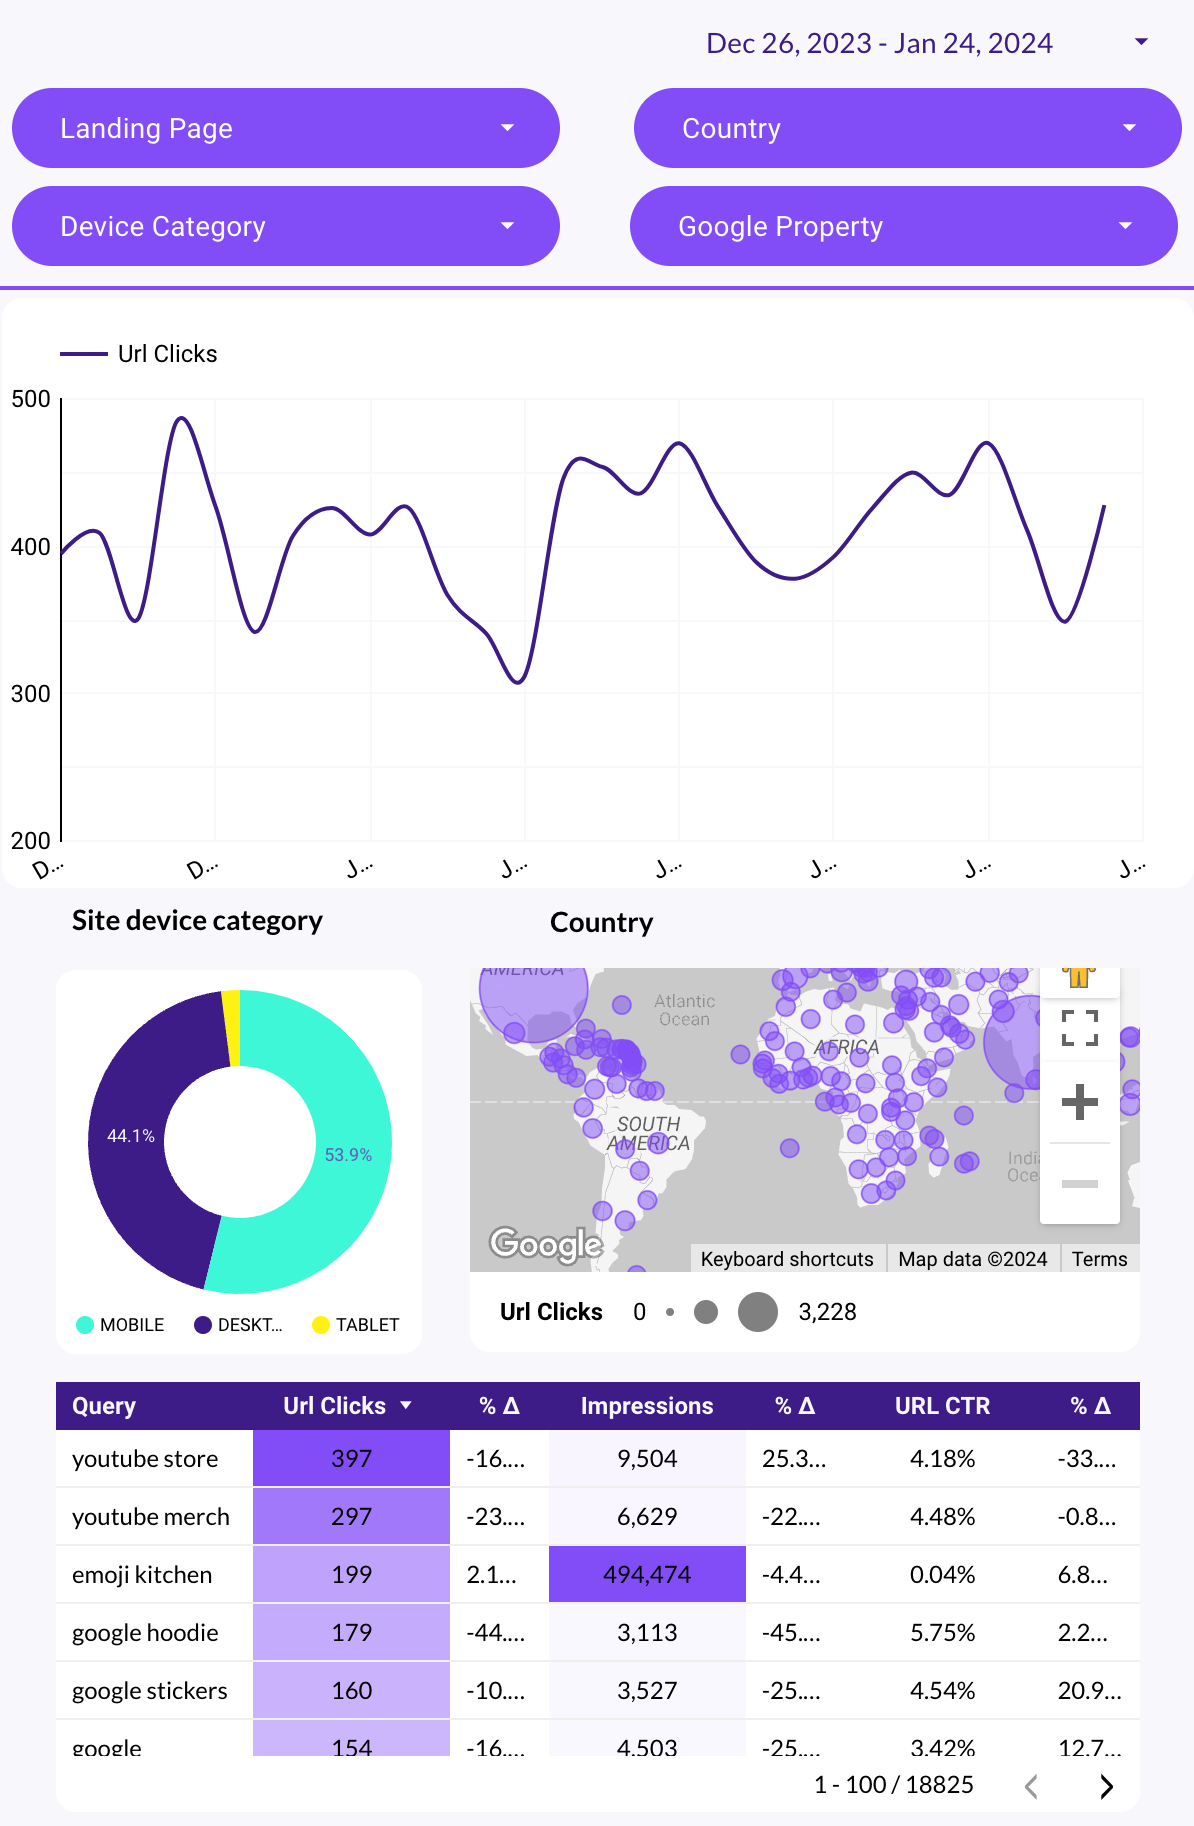Zoom in on the country map

coord(1079,1102)
